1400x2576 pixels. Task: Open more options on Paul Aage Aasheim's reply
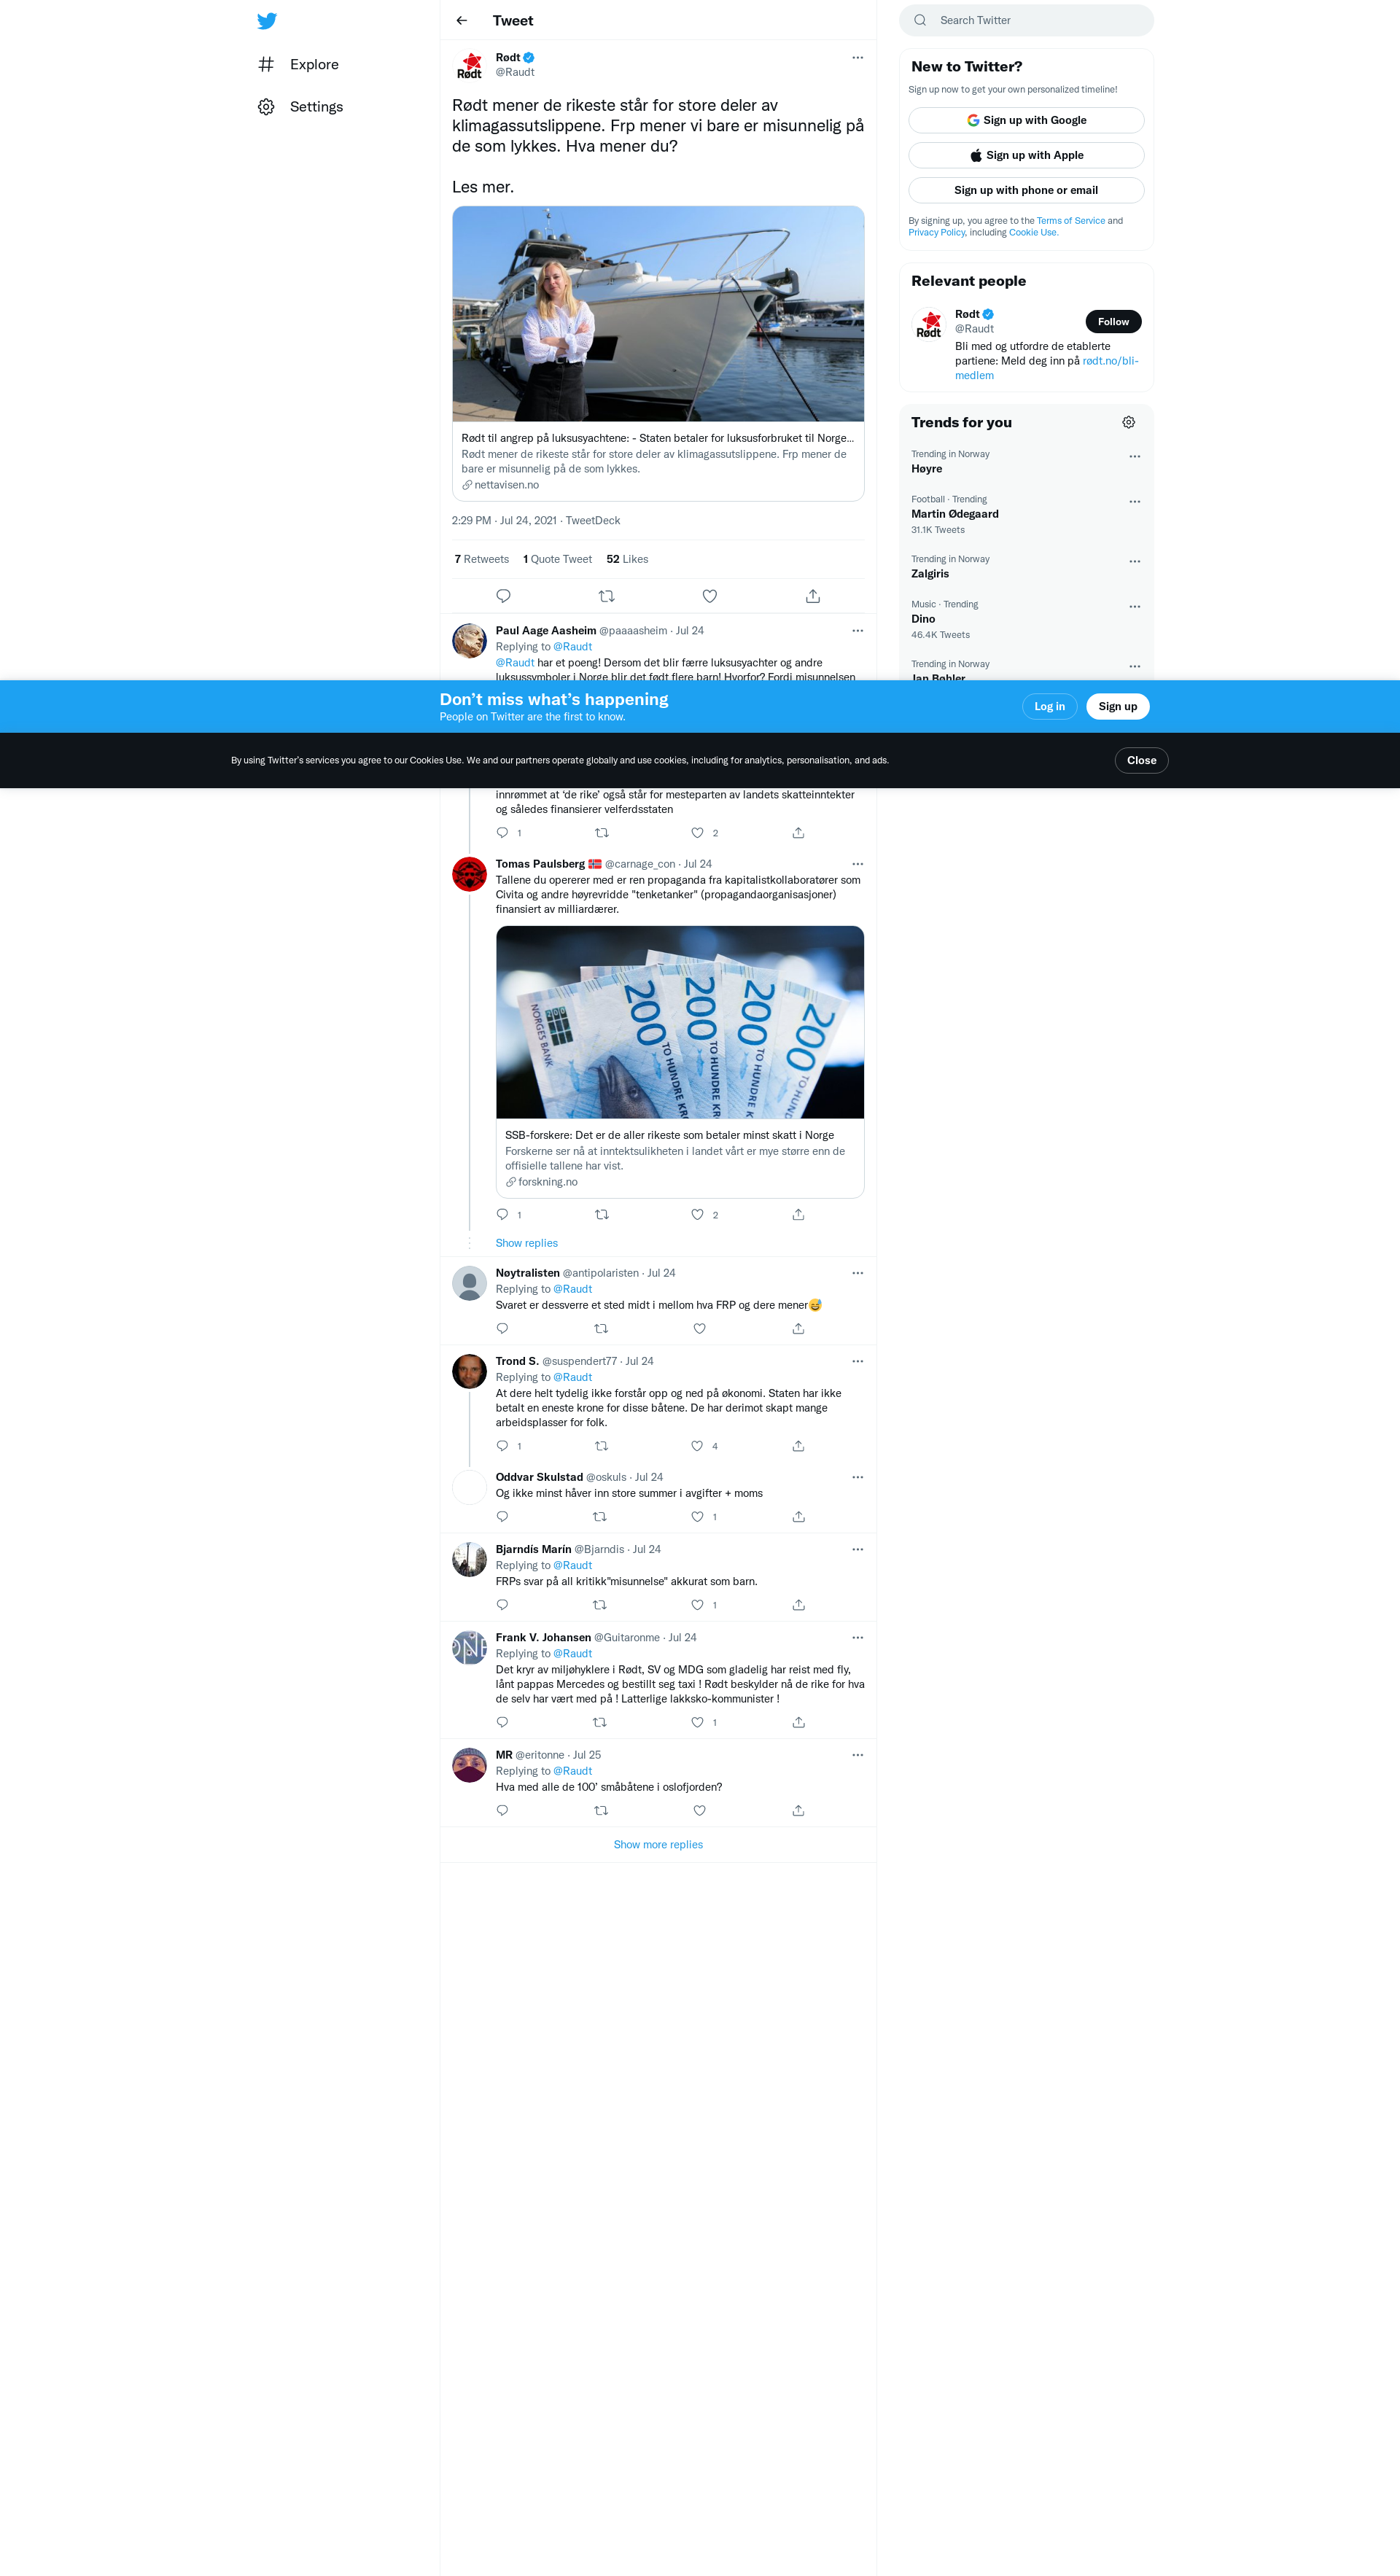coord(857,631)
